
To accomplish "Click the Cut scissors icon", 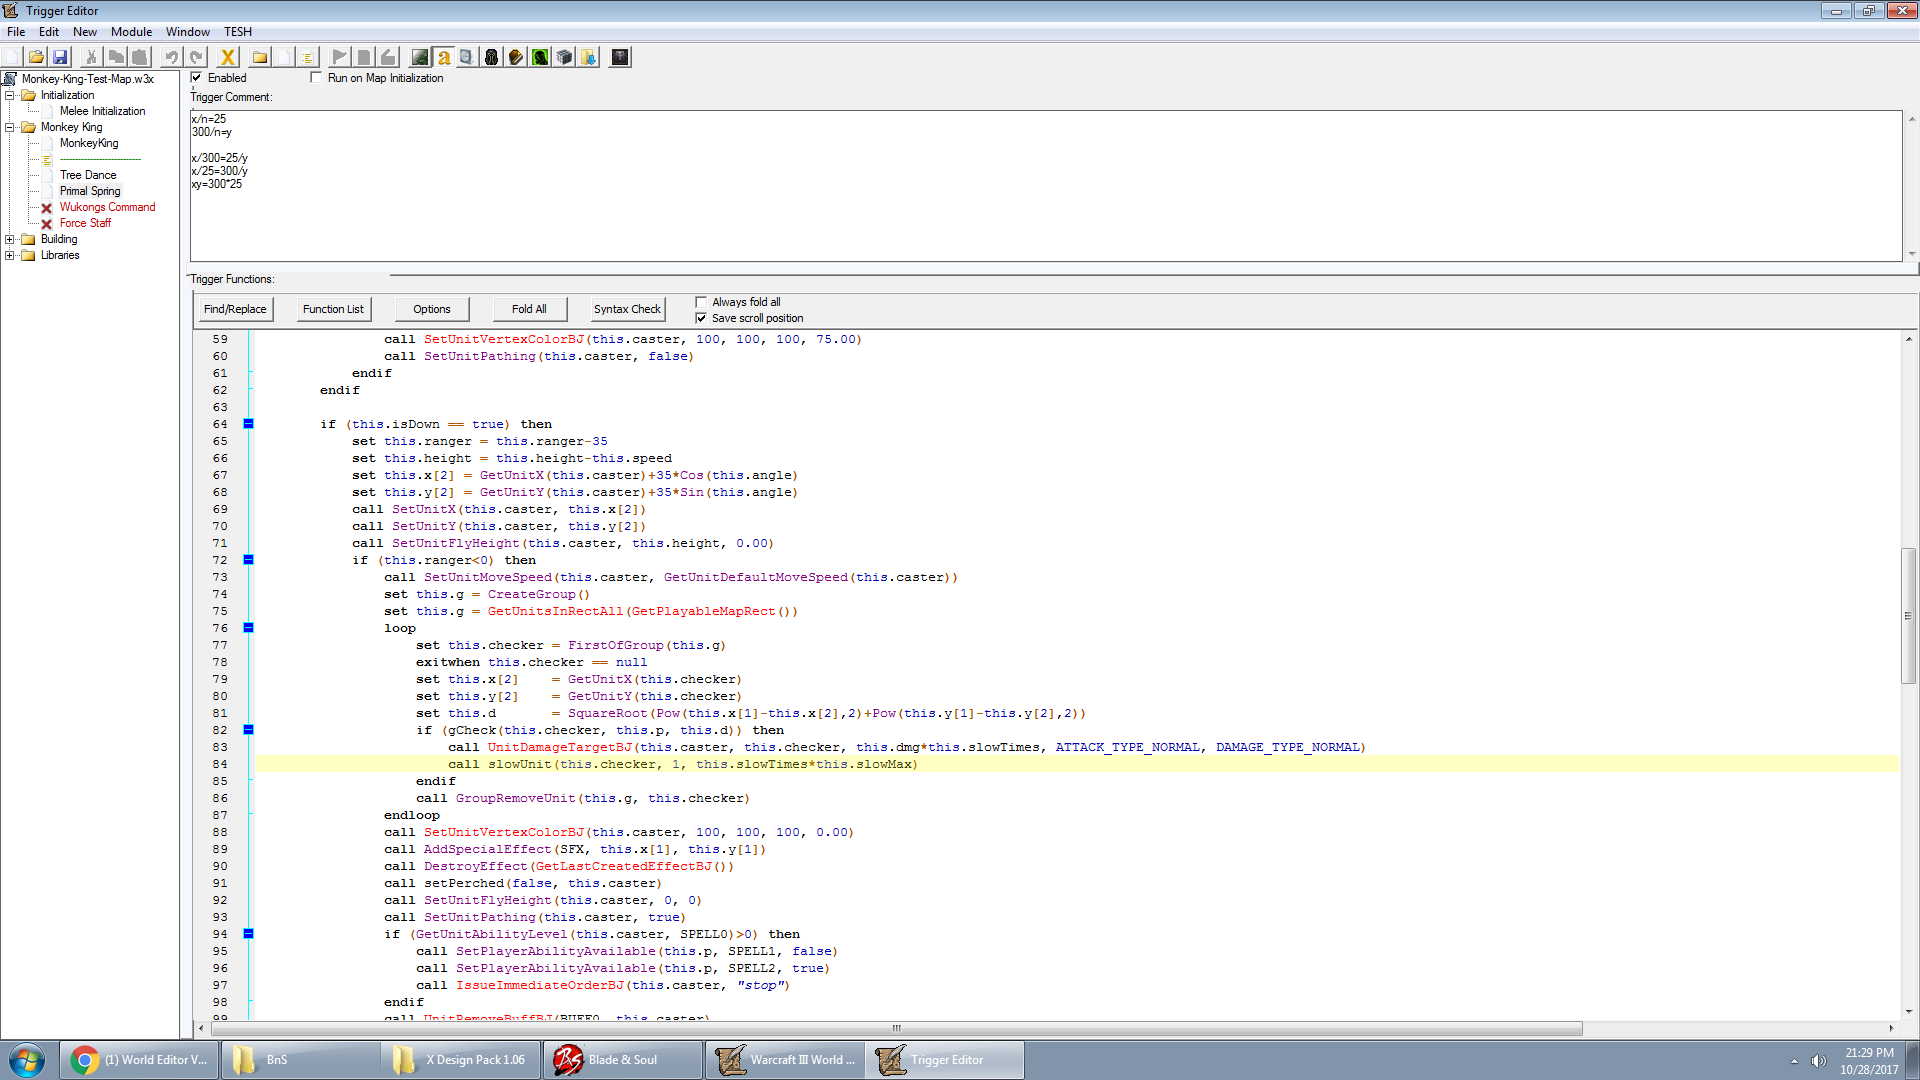I will pyautogui.click(x=91, y=57).
